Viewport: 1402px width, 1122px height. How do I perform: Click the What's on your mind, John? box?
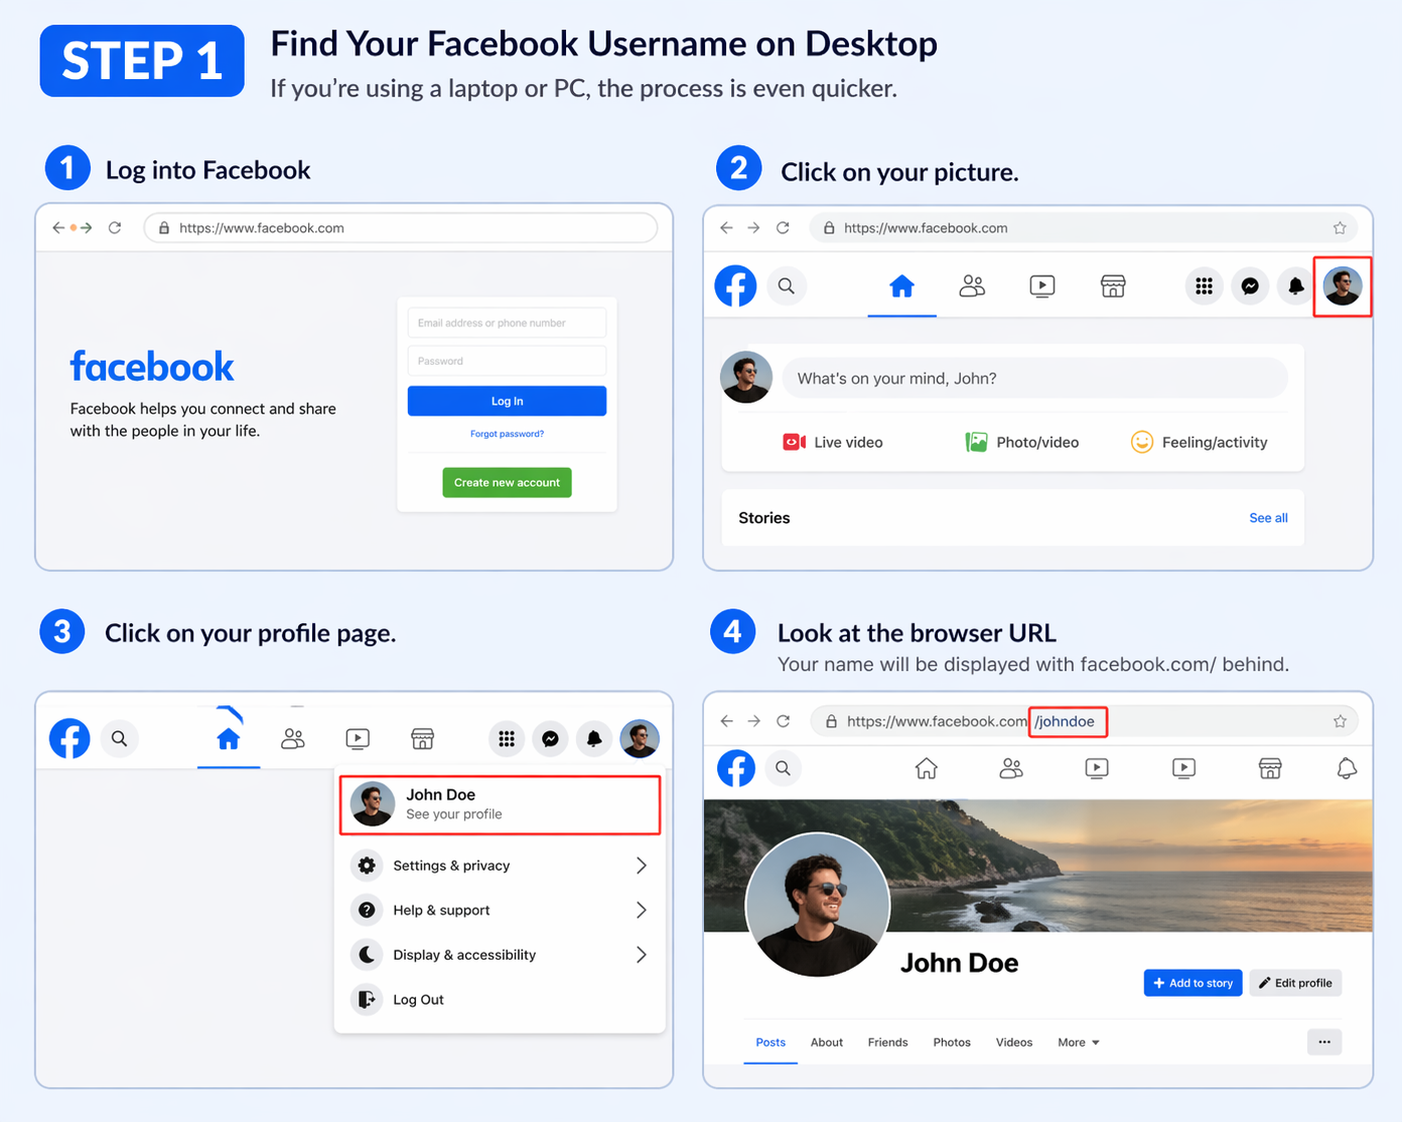coord(1035,378)
